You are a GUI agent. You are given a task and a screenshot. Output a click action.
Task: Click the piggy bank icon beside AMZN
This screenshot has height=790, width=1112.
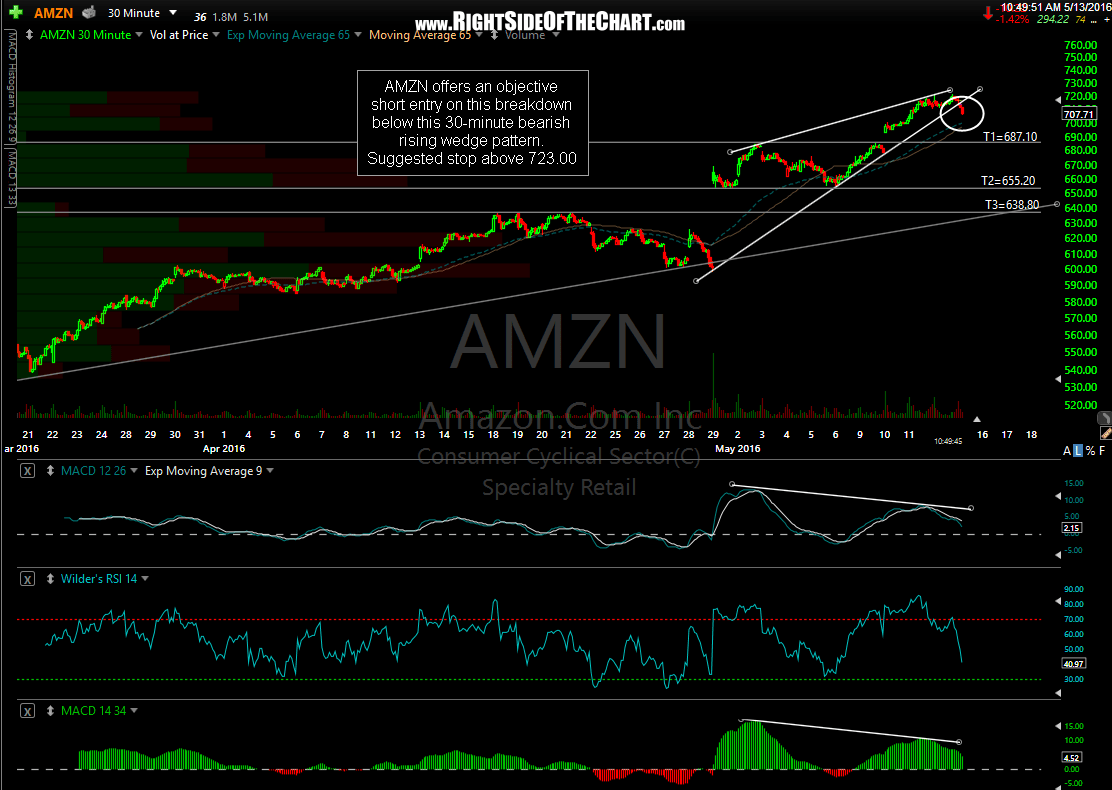pyautogui.click(x=89, y=13)
